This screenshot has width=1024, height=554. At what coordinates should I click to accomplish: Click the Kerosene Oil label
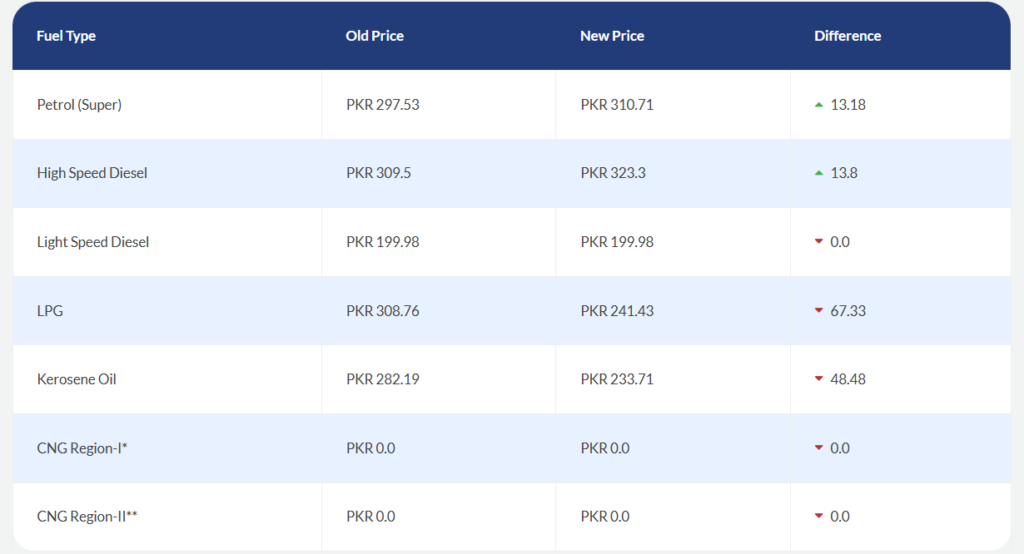point(76,380)
